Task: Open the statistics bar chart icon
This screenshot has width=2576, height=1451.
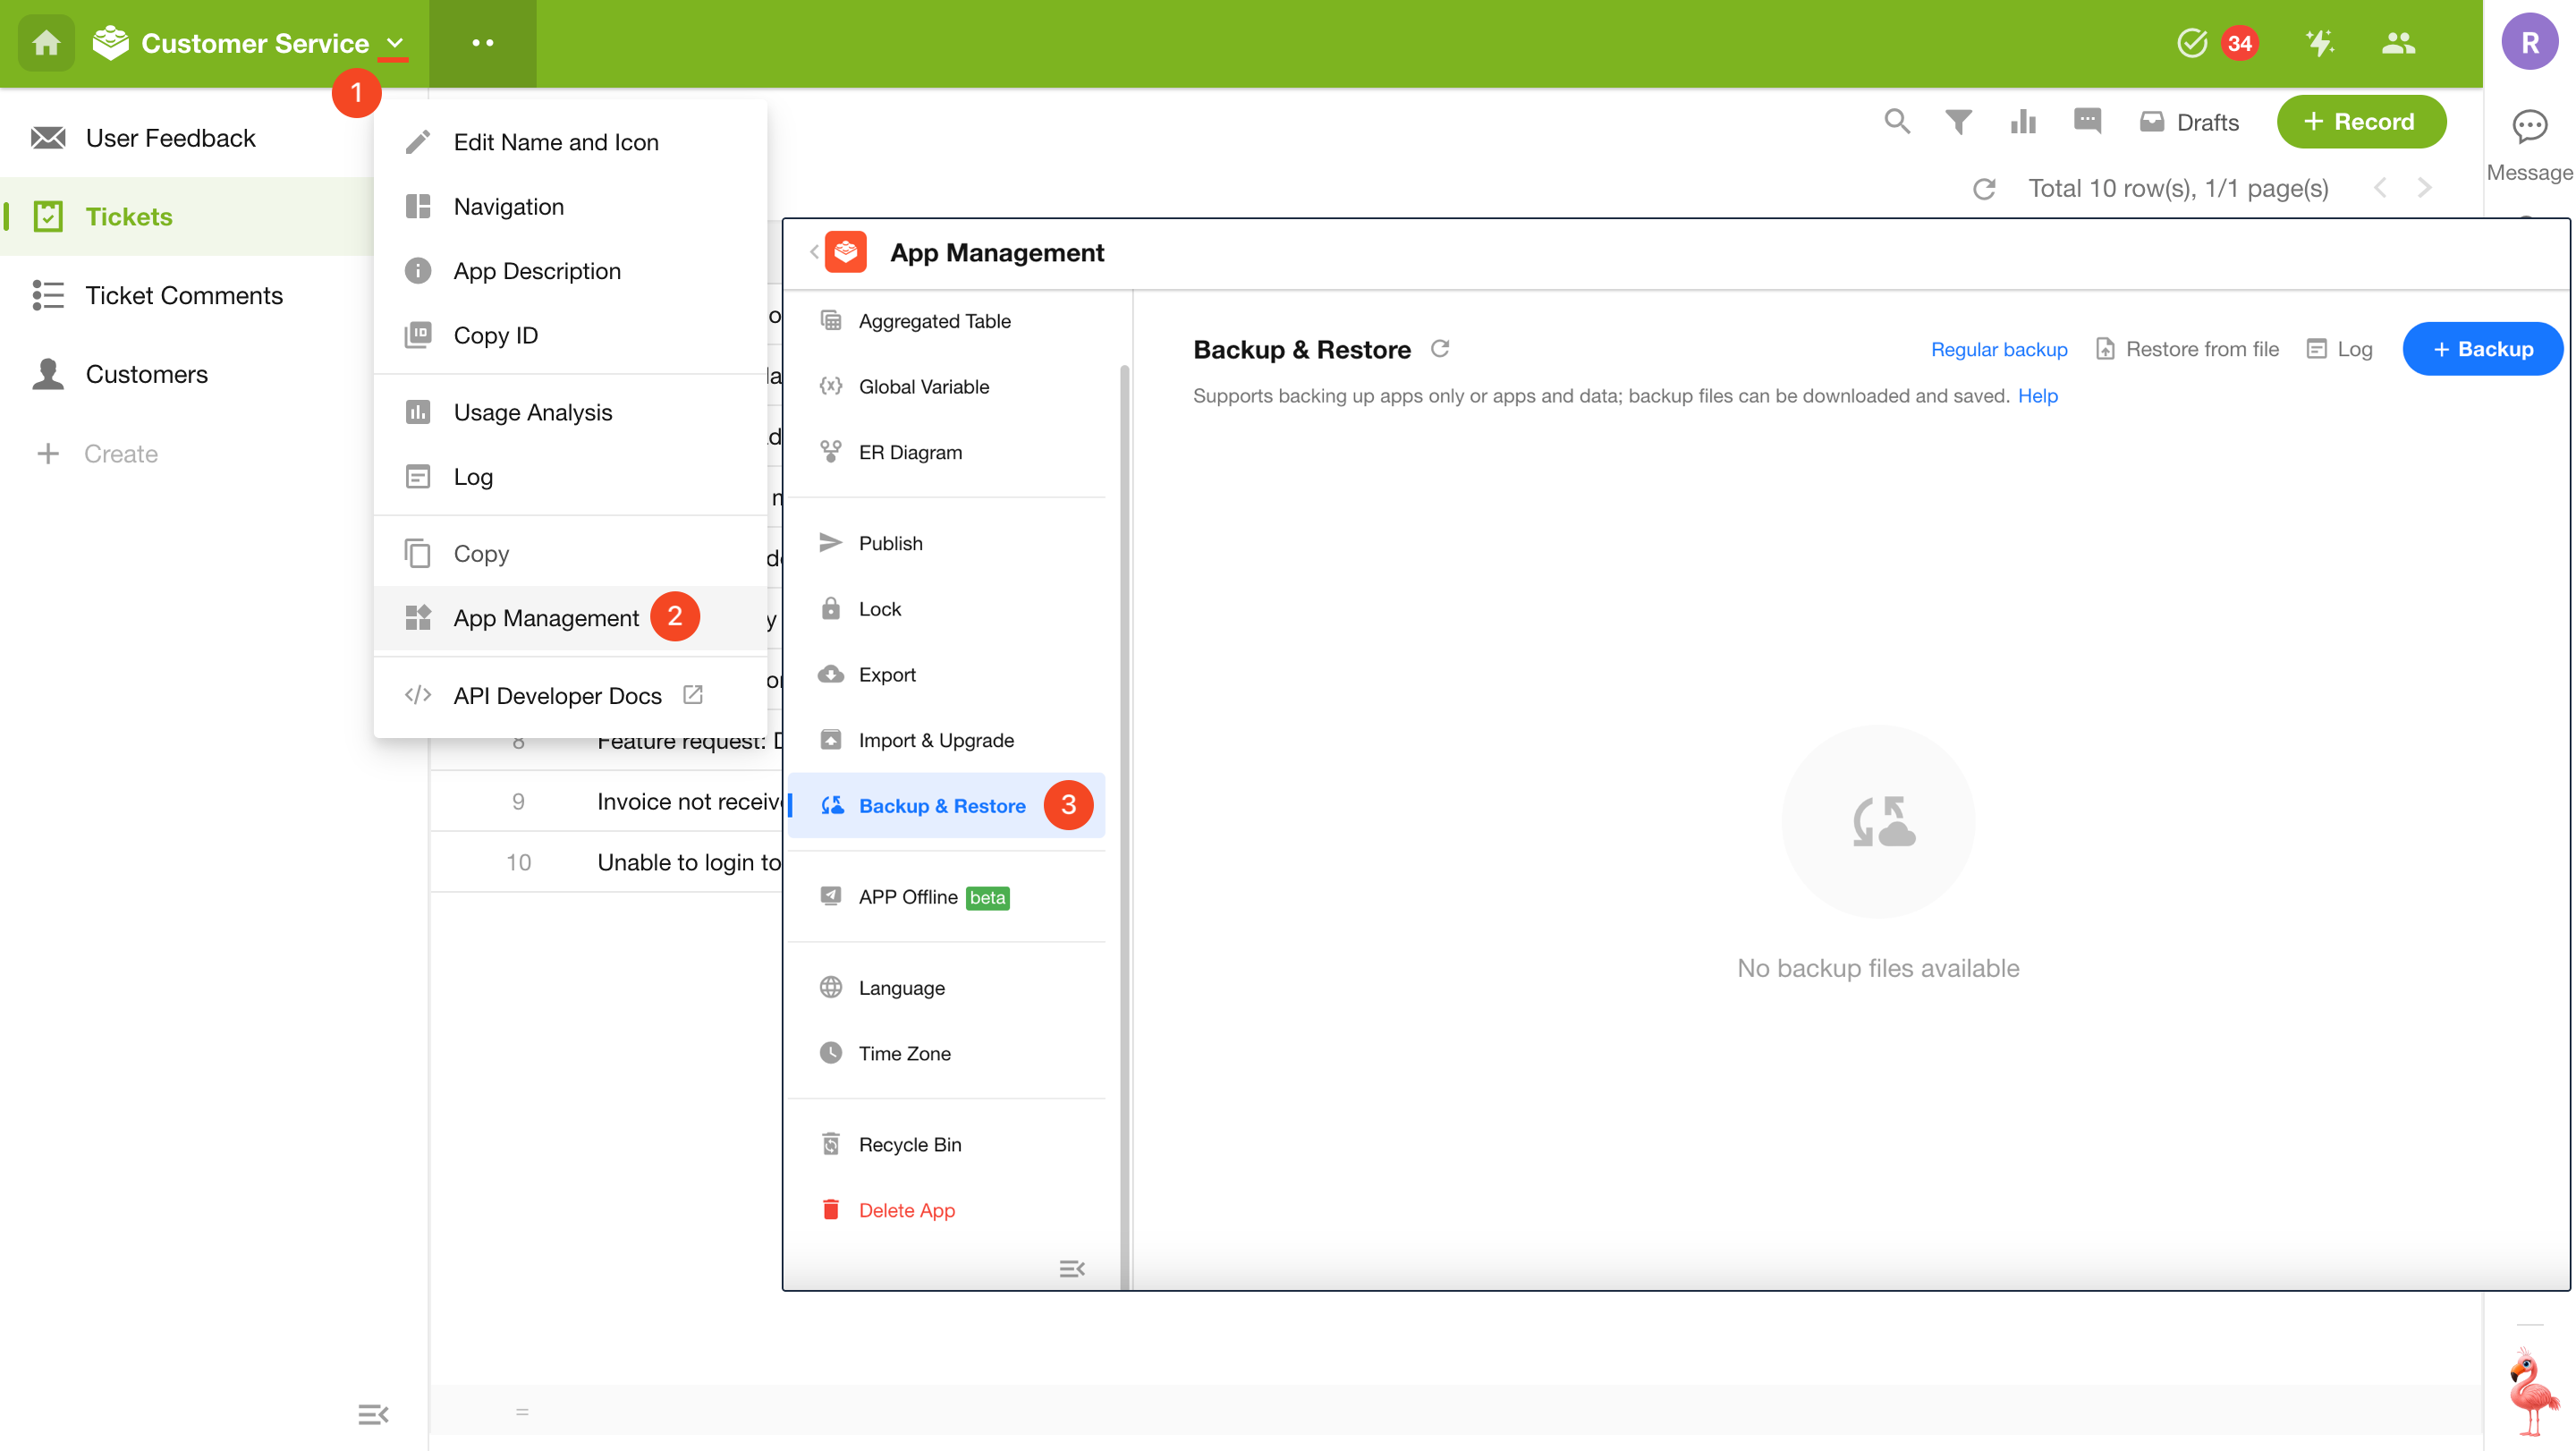Action: tap(2022, 122)
